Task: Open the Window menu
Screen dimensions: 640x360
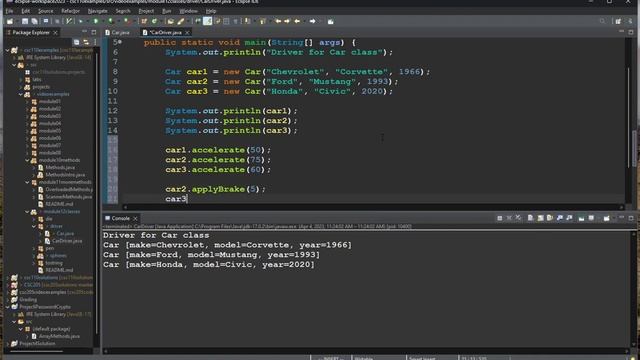Action: click(x=188, y=11)
